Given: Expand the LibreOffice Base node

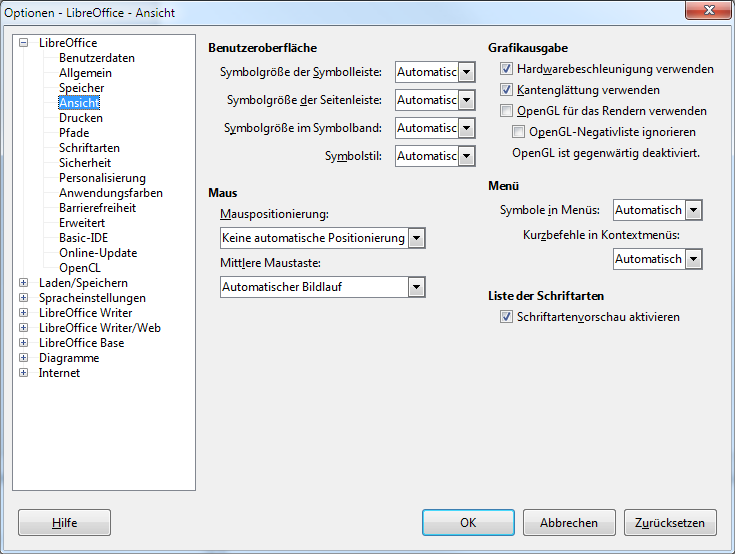Looking at the screenshot, I should (23, 343).
